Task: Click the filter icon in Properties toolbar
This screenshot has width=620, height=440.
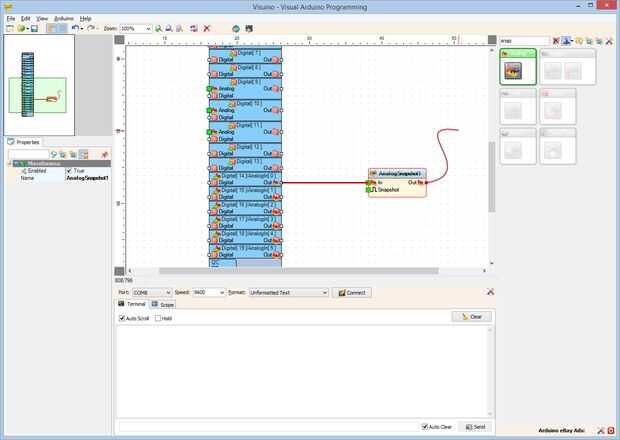Action: coord(54,155)
